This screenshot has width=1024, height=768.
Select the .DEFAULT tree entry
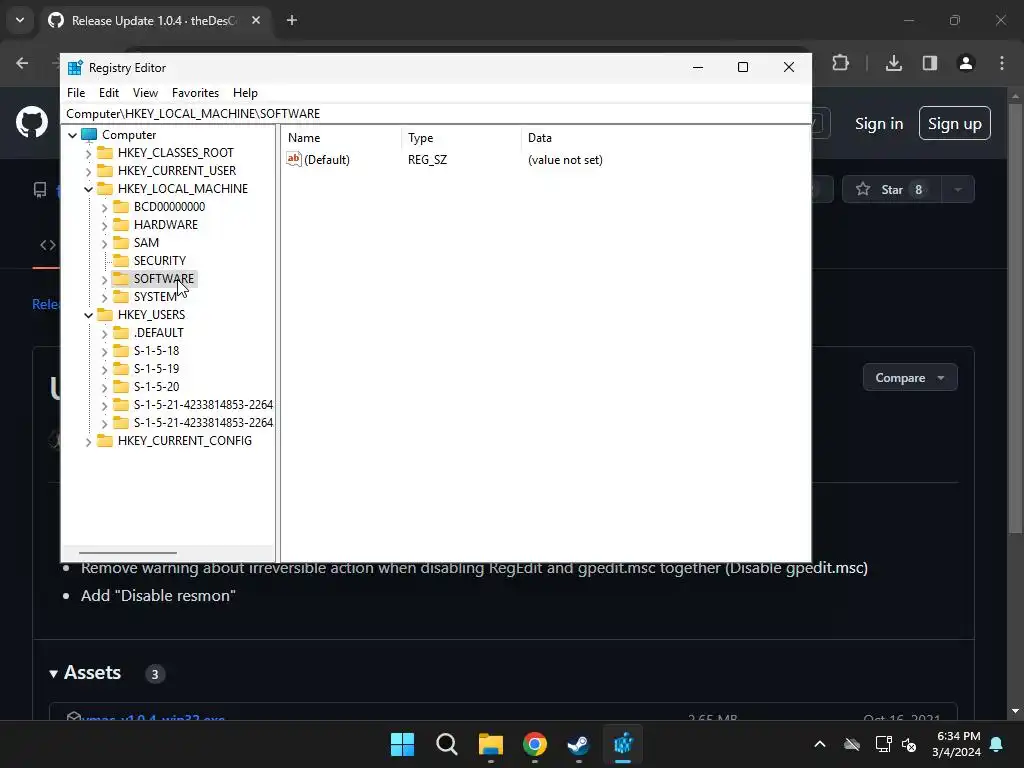(159, 332)
